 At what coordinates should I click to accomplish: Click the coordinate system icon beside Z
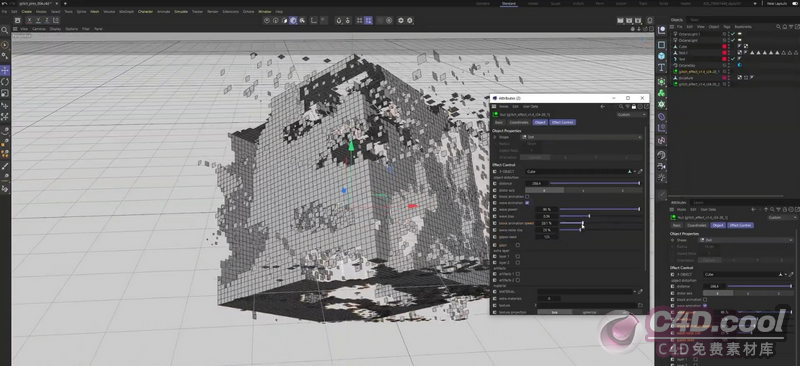[56, 20]
